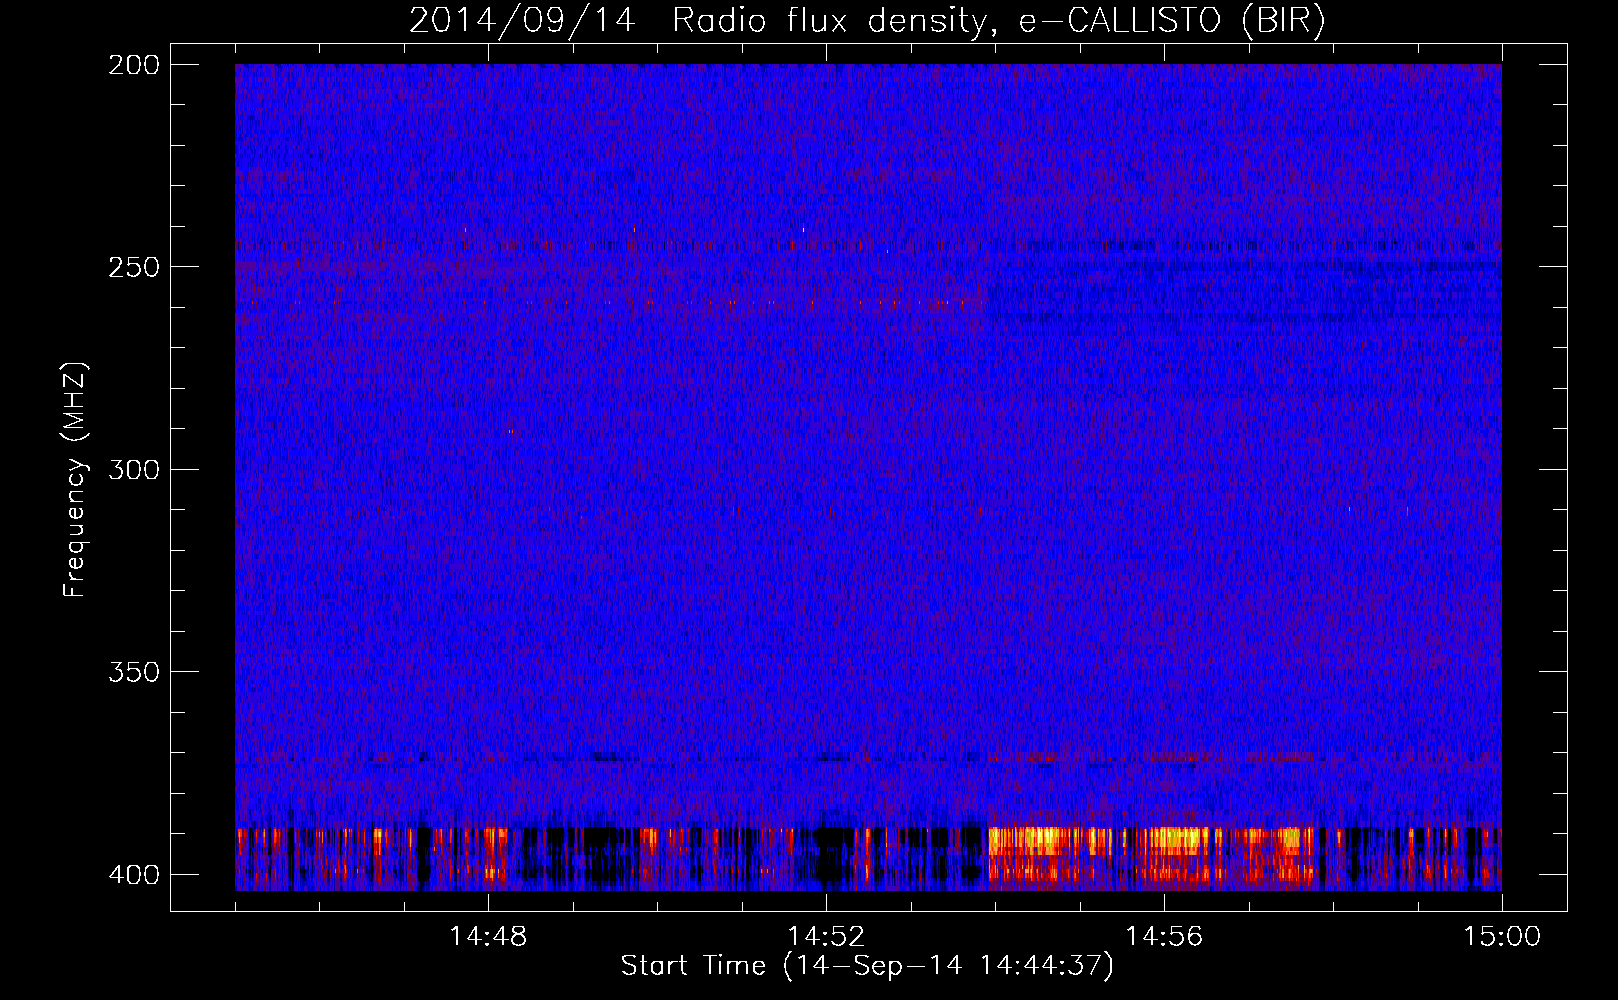Click the 'Frequency (MHZ)' axis label
Image resolution: width=1618 pixels, height=1000 pixels.
75,479
